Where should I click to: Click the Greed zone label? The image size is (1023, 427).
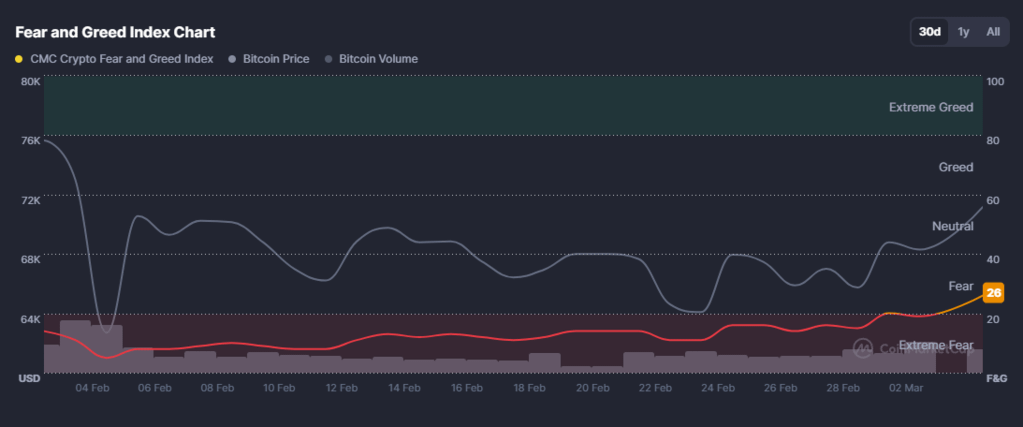(x=956, y=167)
